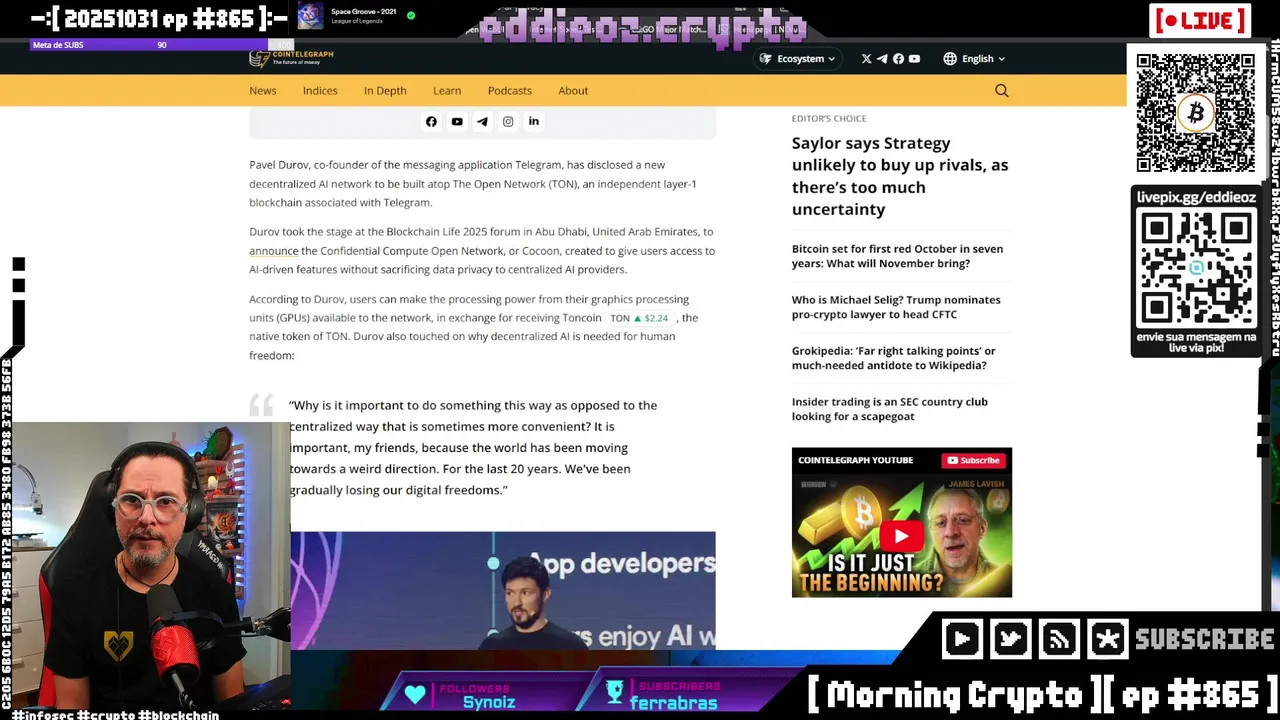Screen dimensions: 1280x720
Task: Click the red LIVE indicator badge
Action: click(1199, 21)
